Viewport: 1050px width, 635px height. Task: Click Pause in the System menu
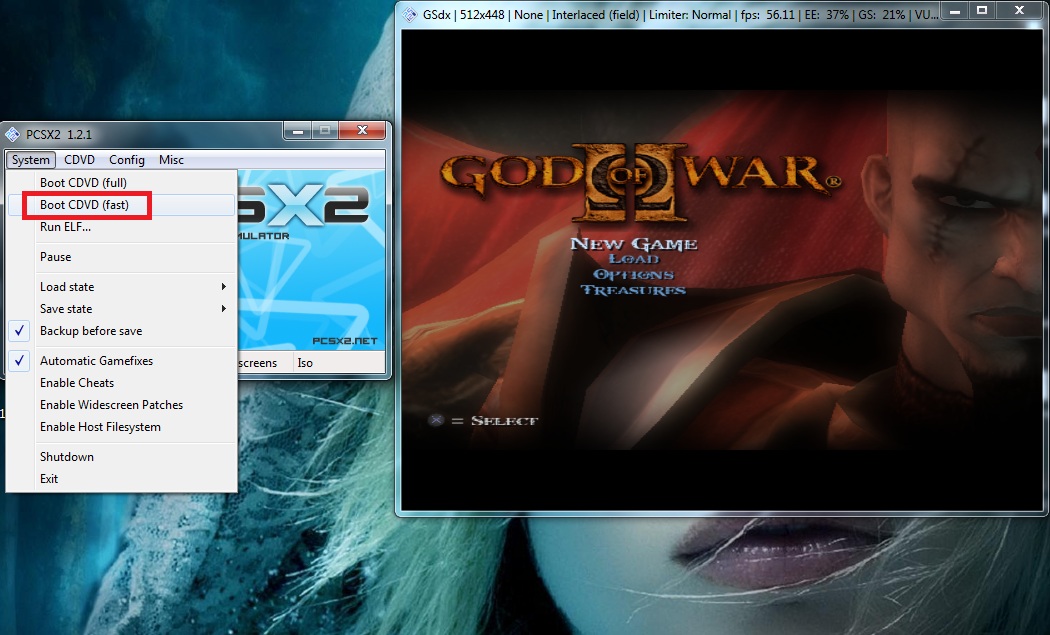click(x=55, y=257)
